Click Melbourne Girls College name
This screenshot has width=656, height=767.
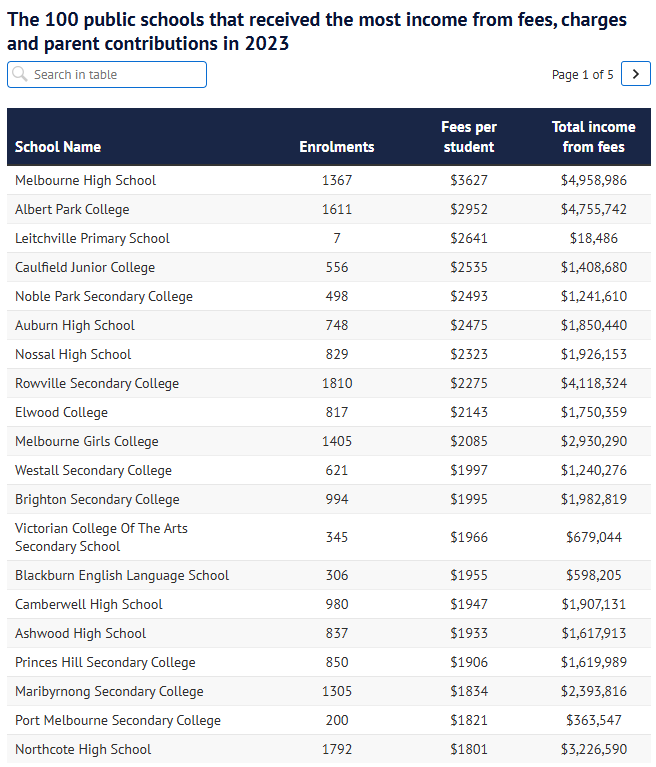tap(87, 441)
